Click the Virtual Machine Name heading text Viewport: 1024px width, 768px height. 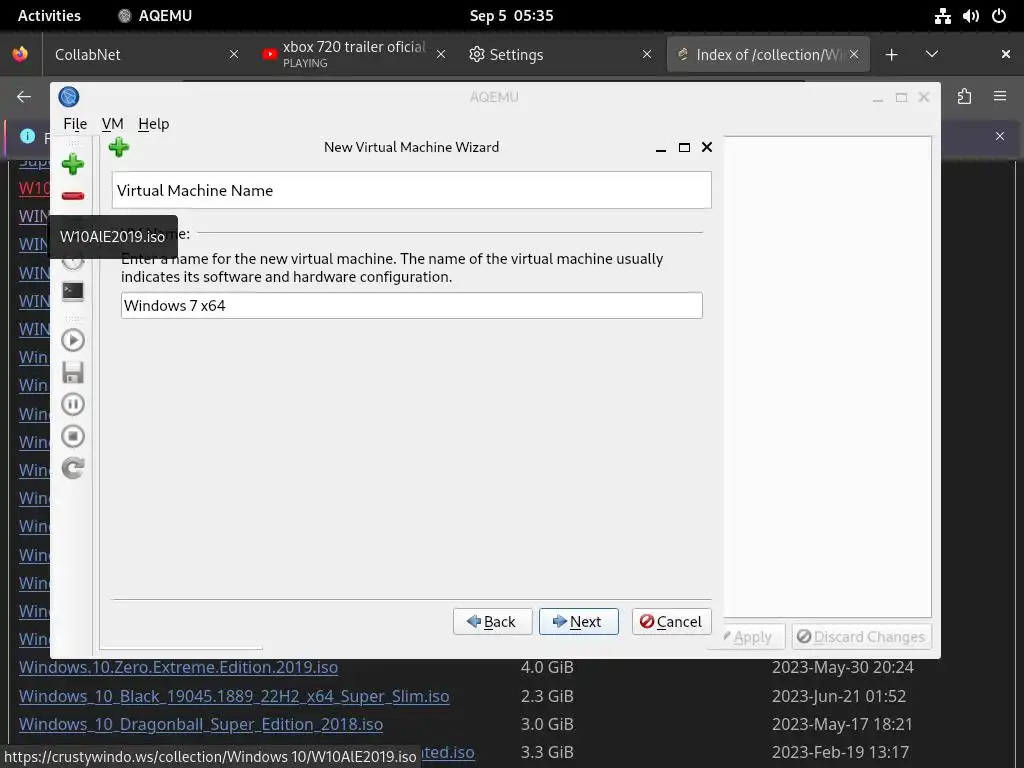coord(195,191)
